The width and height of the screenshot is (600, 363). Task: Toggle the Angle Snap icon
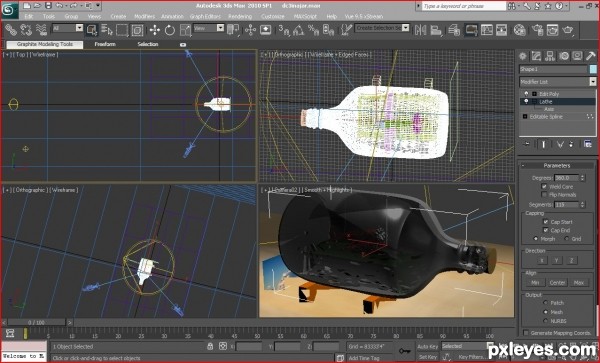click(298, 30)
